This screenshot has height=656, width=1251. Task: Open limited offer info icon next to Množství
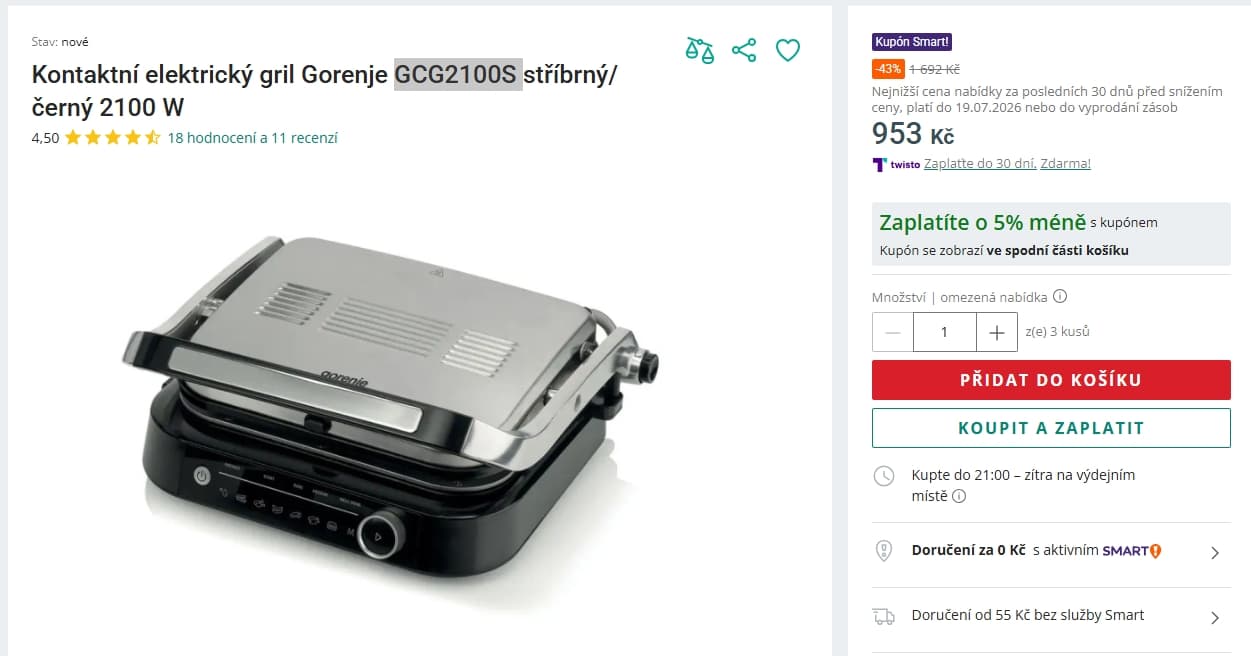tap(1060, 296)
